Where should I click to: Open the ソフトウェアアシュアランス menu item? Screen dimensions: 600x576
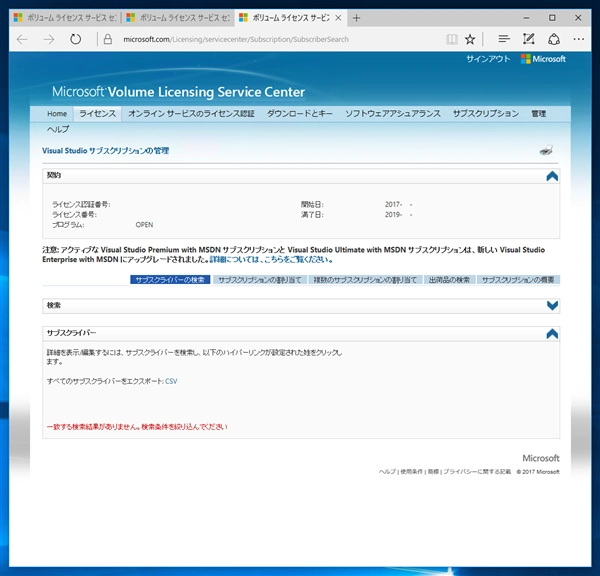393,114
